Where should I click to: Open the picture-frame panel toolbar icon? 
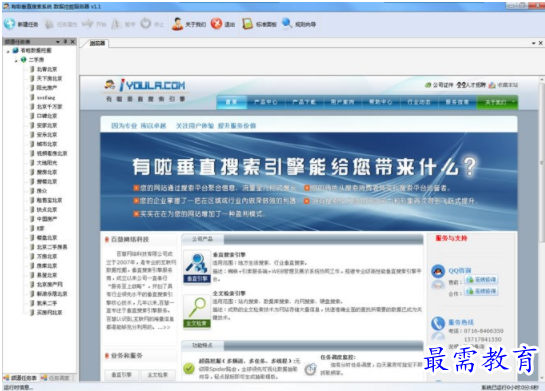tap(247, 24)
